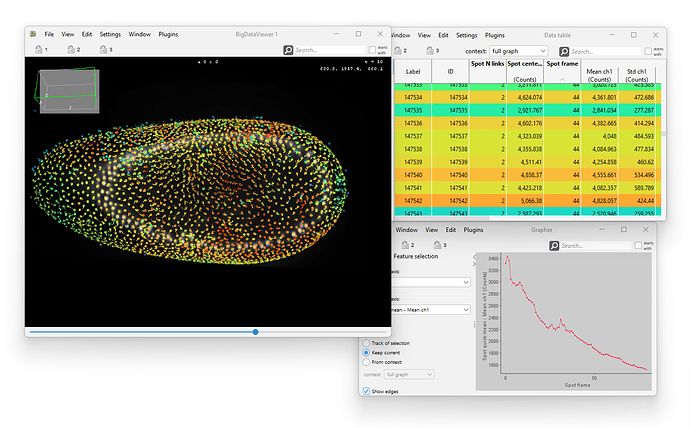Click the BigDataViewer application icon in title bar
The width and height of the screenshot is (690, 428).
click(33, 34)
